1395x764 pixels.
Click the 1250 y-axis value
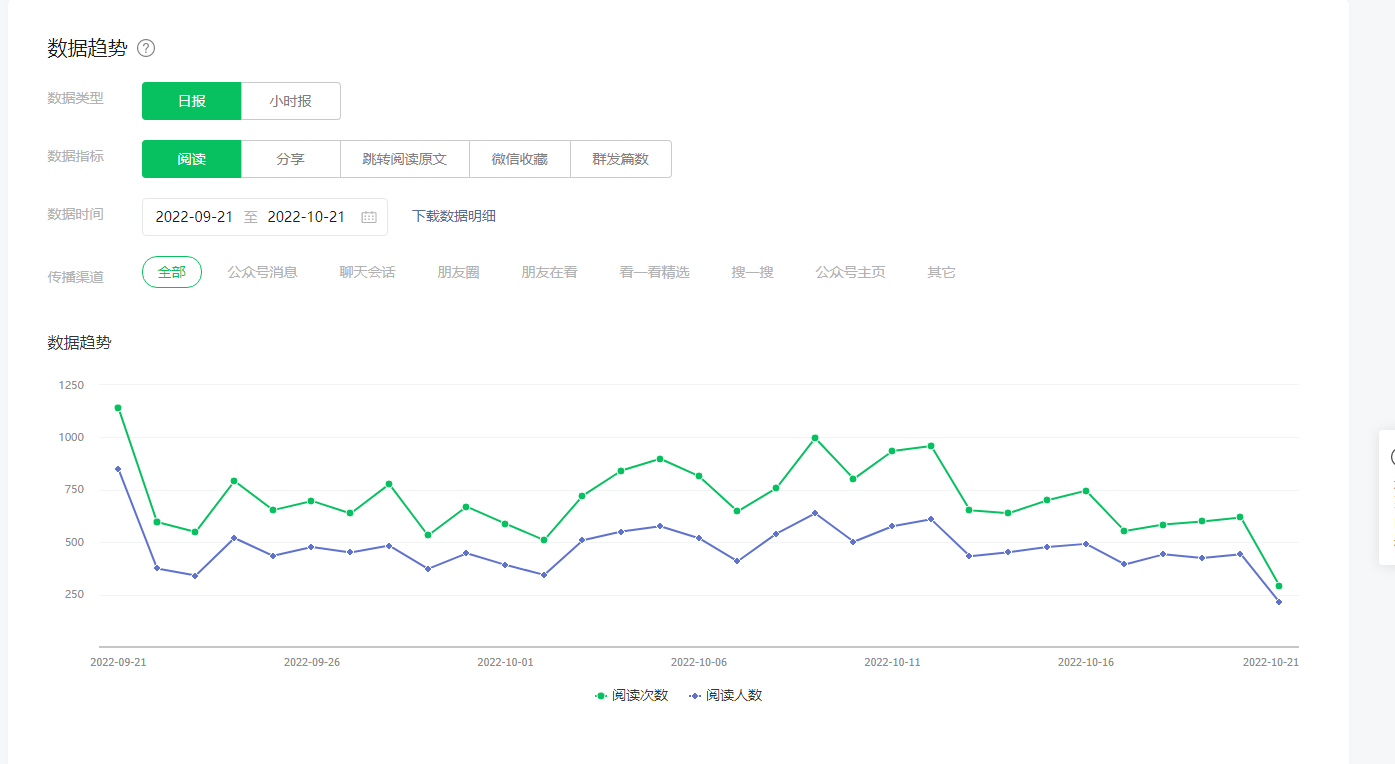(72, 385)
